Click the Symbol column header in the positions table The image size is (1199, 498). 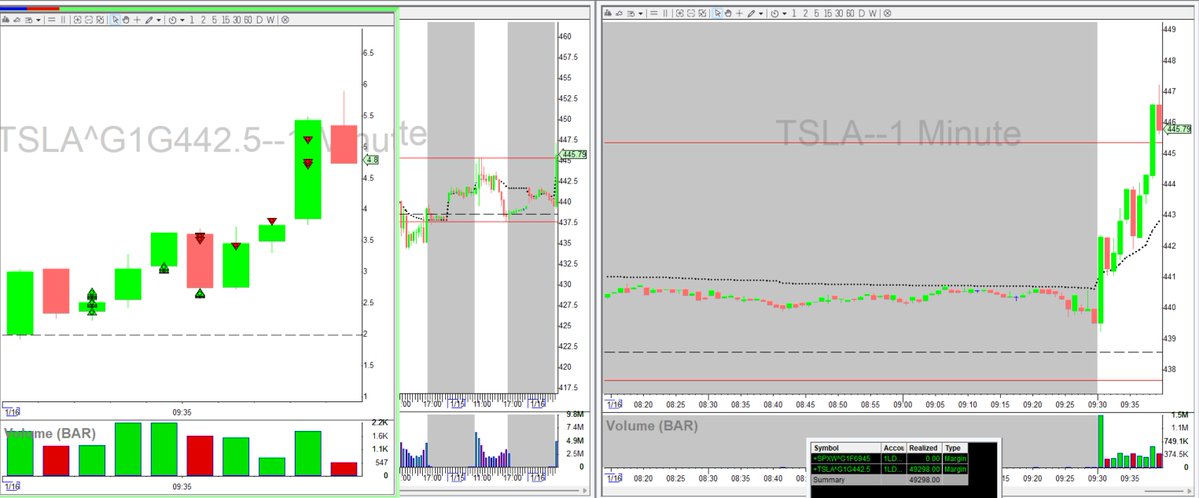tap(846, 448)
